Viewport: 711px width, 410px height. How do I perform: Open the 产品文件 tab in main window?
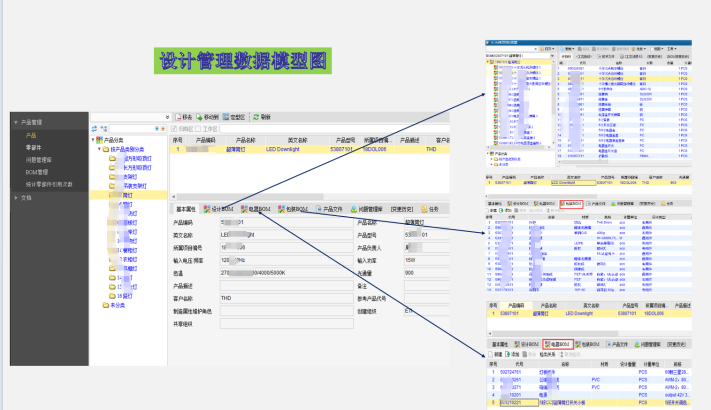coord(329,209)
